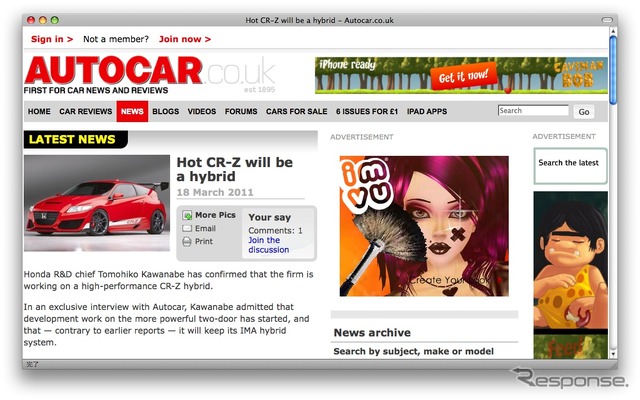
Task: Click the green zoom window button
Action: (x=55, y=20)
